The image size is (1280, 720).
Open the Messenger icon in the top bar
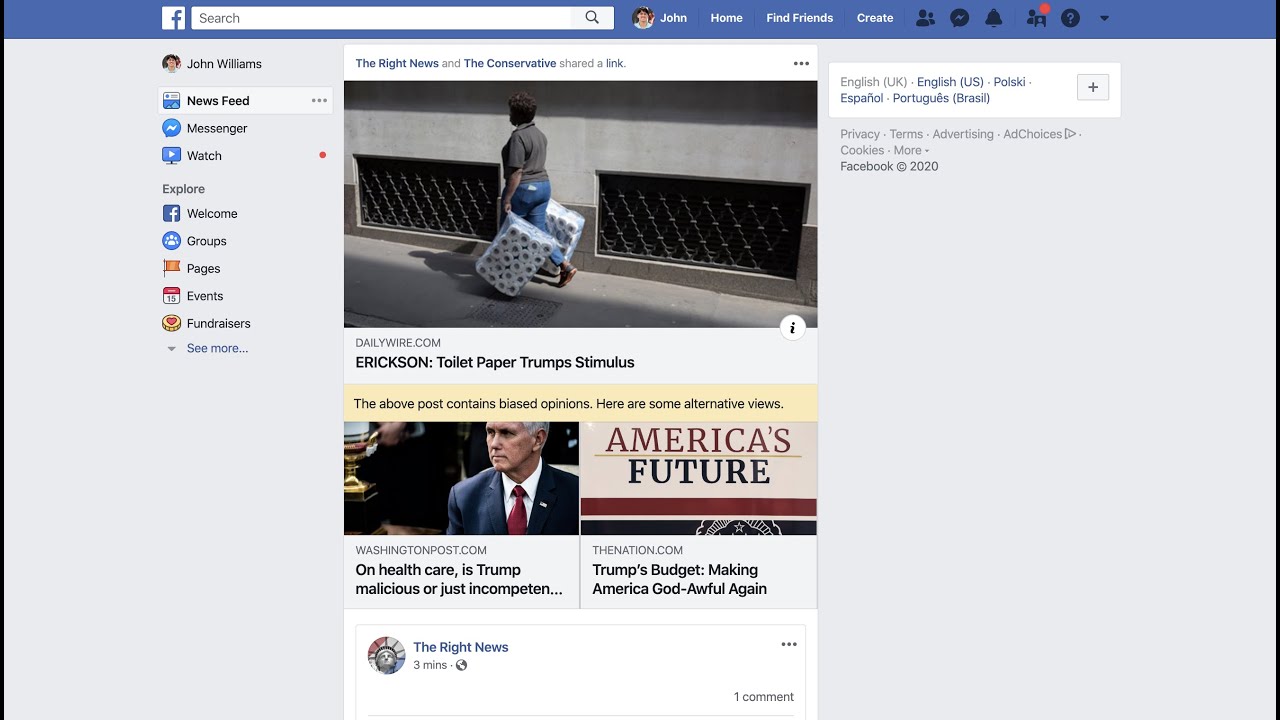pos(959,18)
